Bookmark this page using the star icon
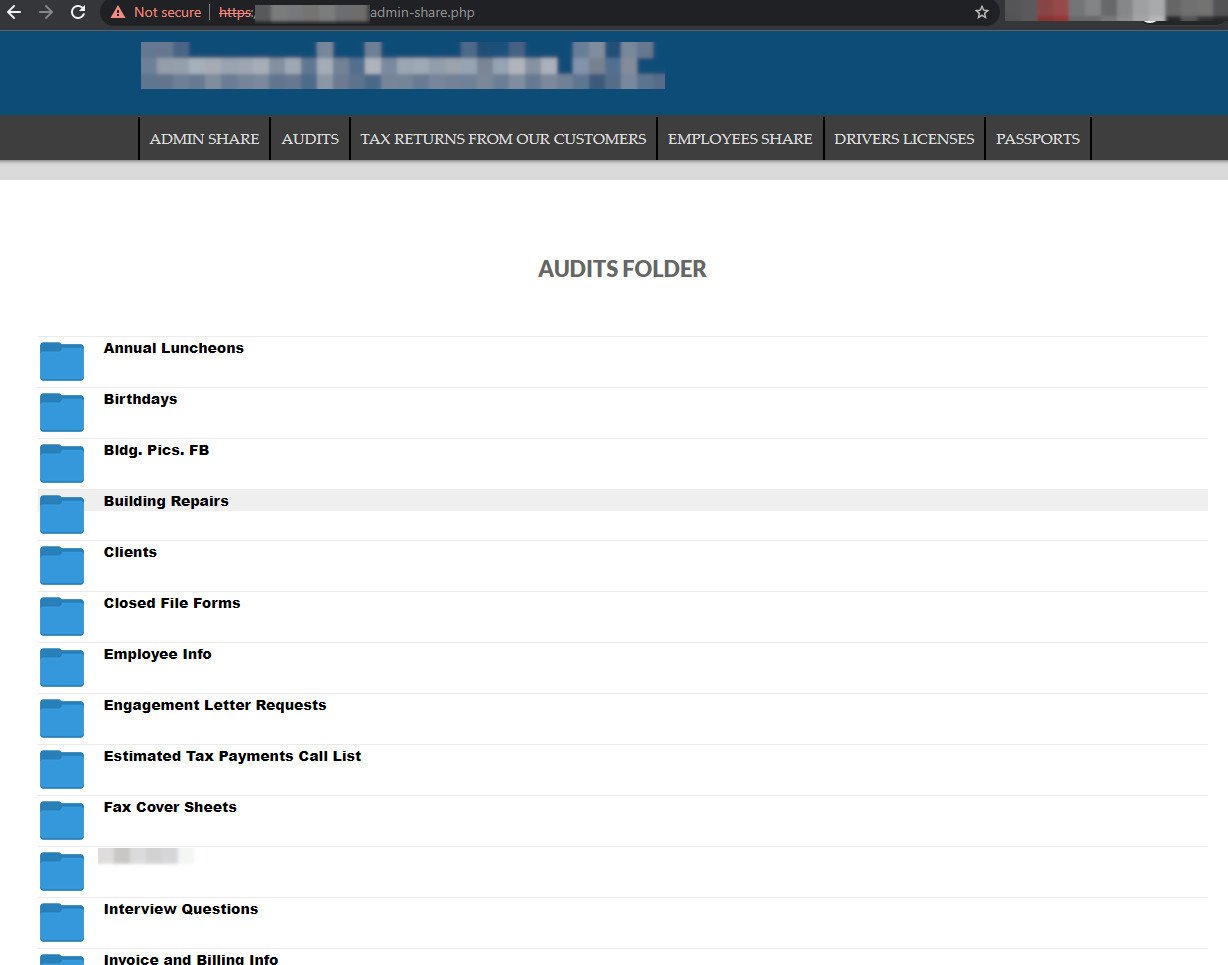Image resolution: width=1228 pixels, height=965 pixels. tap(981, 13)
